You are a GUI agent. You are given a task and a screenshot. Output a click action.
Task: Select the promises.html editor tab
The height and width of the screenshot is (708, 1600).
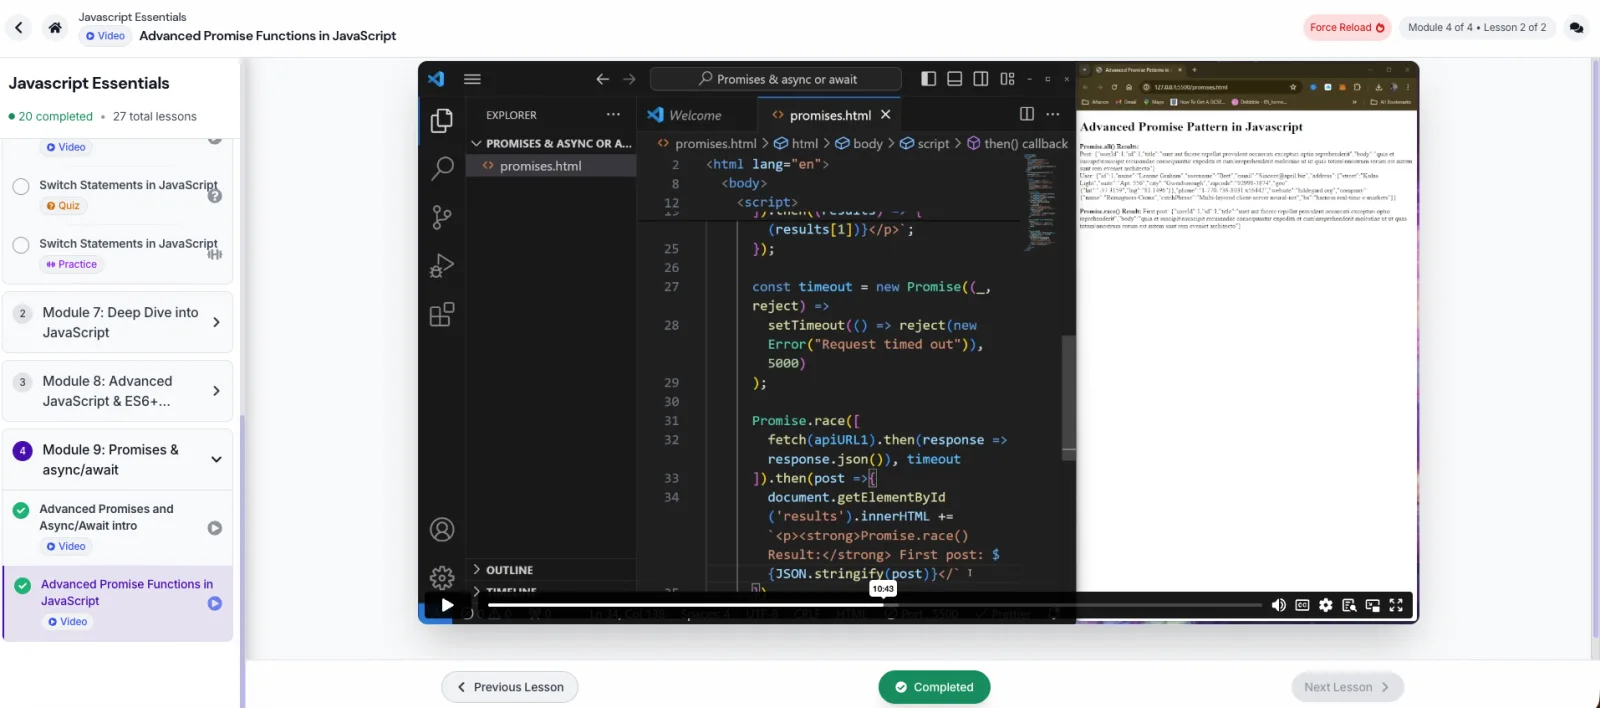(x=830, y=115)
